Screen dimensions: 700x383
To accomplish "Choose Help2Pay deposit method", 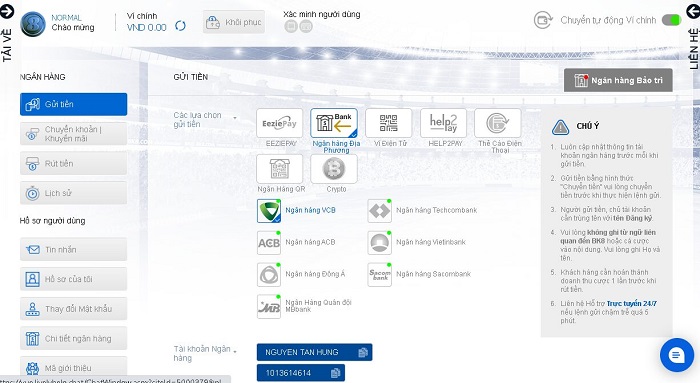I will coord(443,123).
